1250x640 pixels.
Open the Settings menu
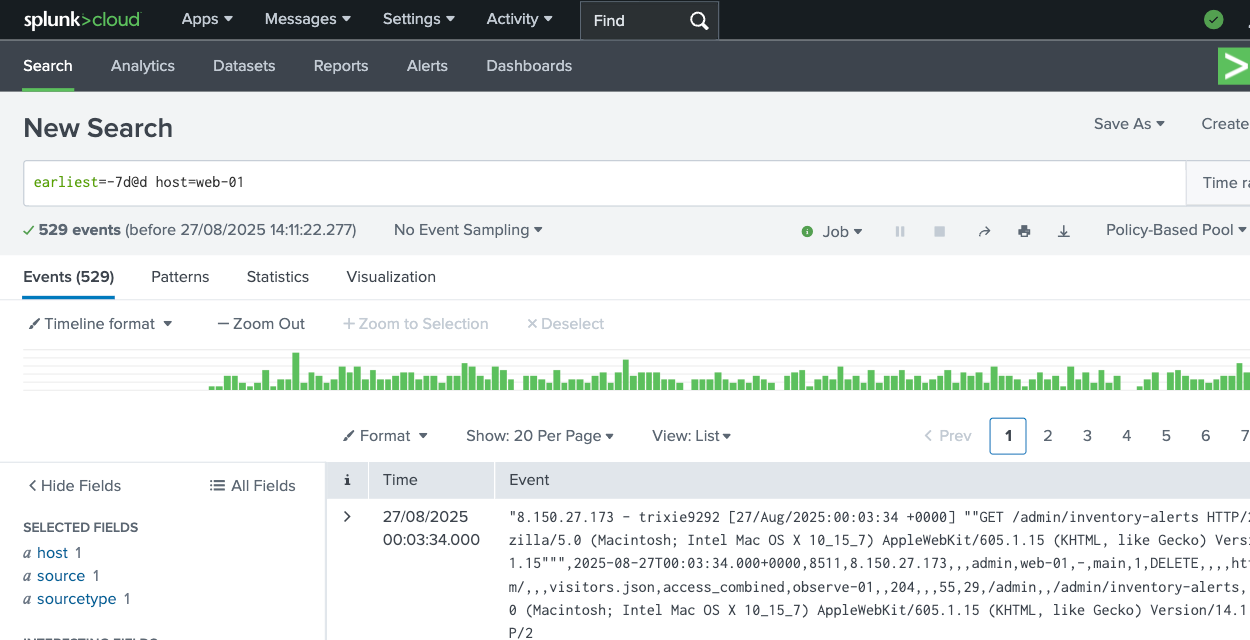tap(419, 19)
